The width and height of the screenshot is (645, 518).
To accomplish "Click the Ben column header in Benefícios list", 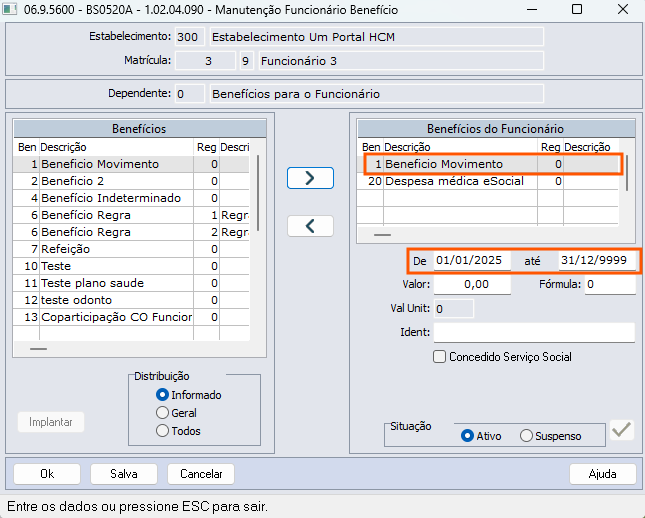I will 27,147.
